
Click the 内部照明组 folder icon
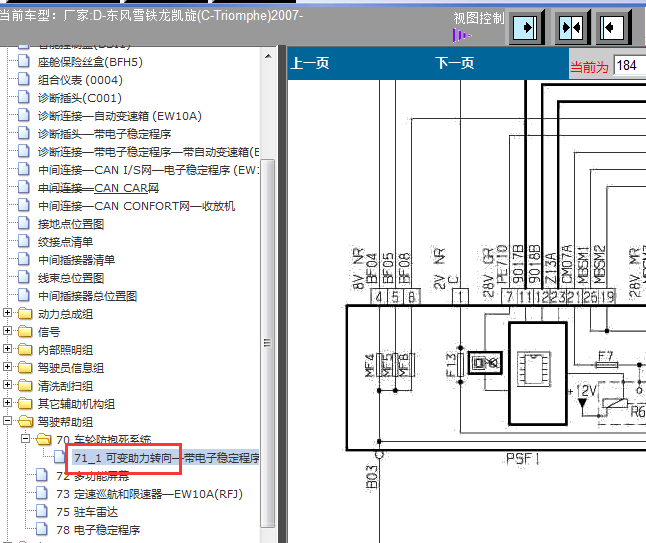point(25,349)
